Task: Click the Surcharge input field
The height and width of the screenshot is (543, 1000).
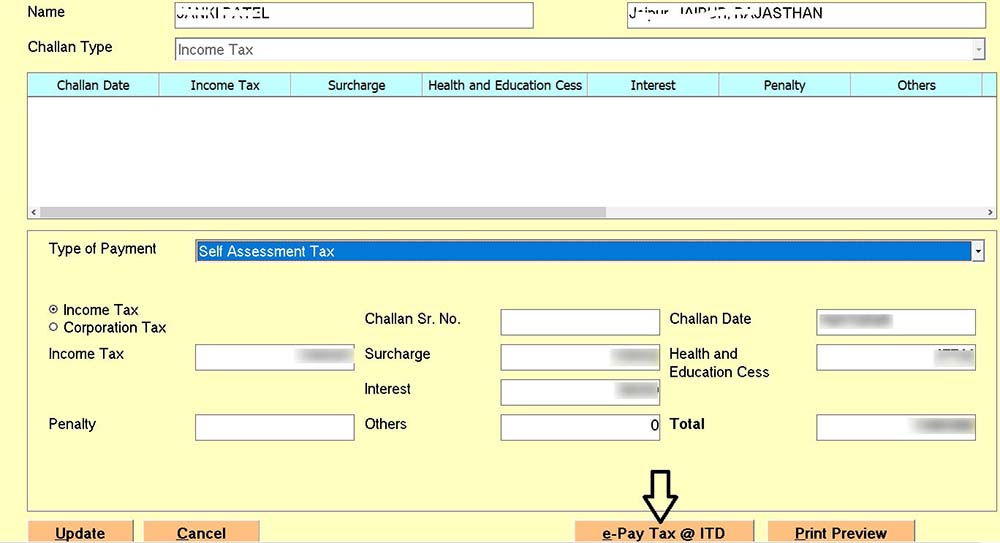Action: tap(580, 357)
